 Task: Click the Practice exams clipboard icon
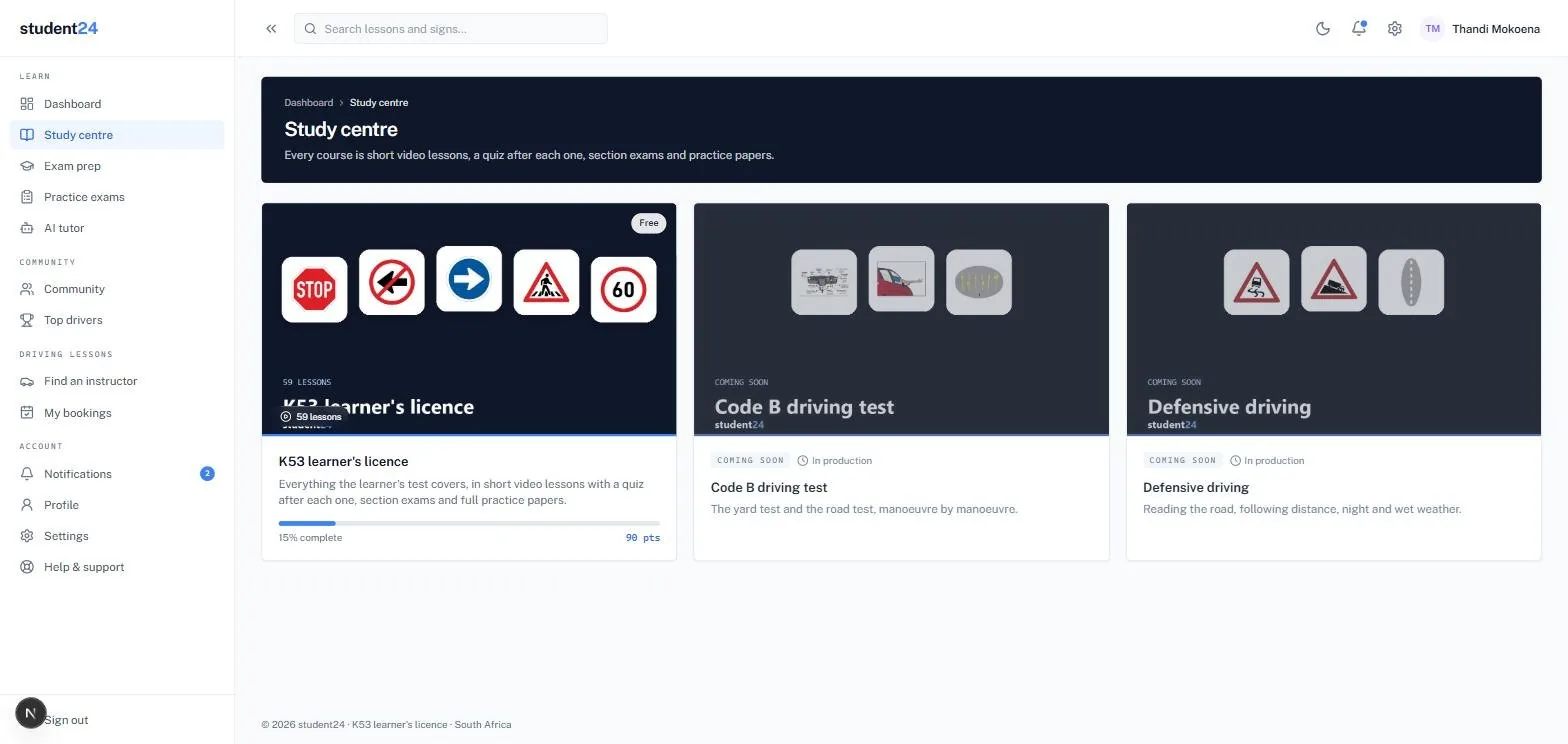pos(27,197)
